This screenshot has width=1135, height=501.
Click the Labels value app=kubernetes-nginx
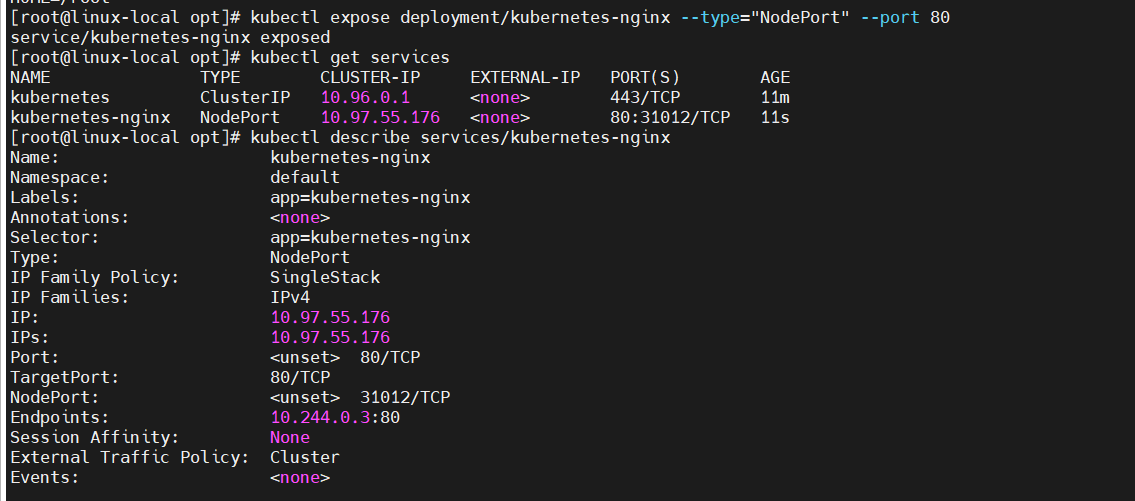click(x=370, y=197)
